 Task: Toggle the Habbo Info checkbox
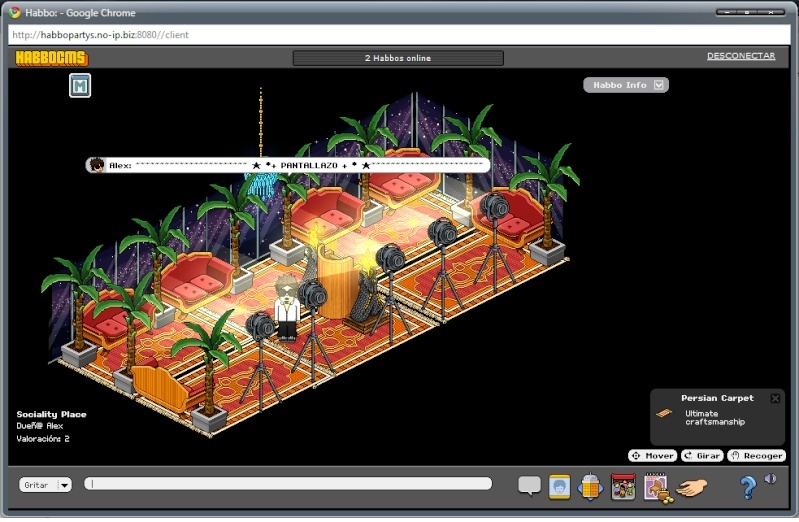click(x=659, y=85)
